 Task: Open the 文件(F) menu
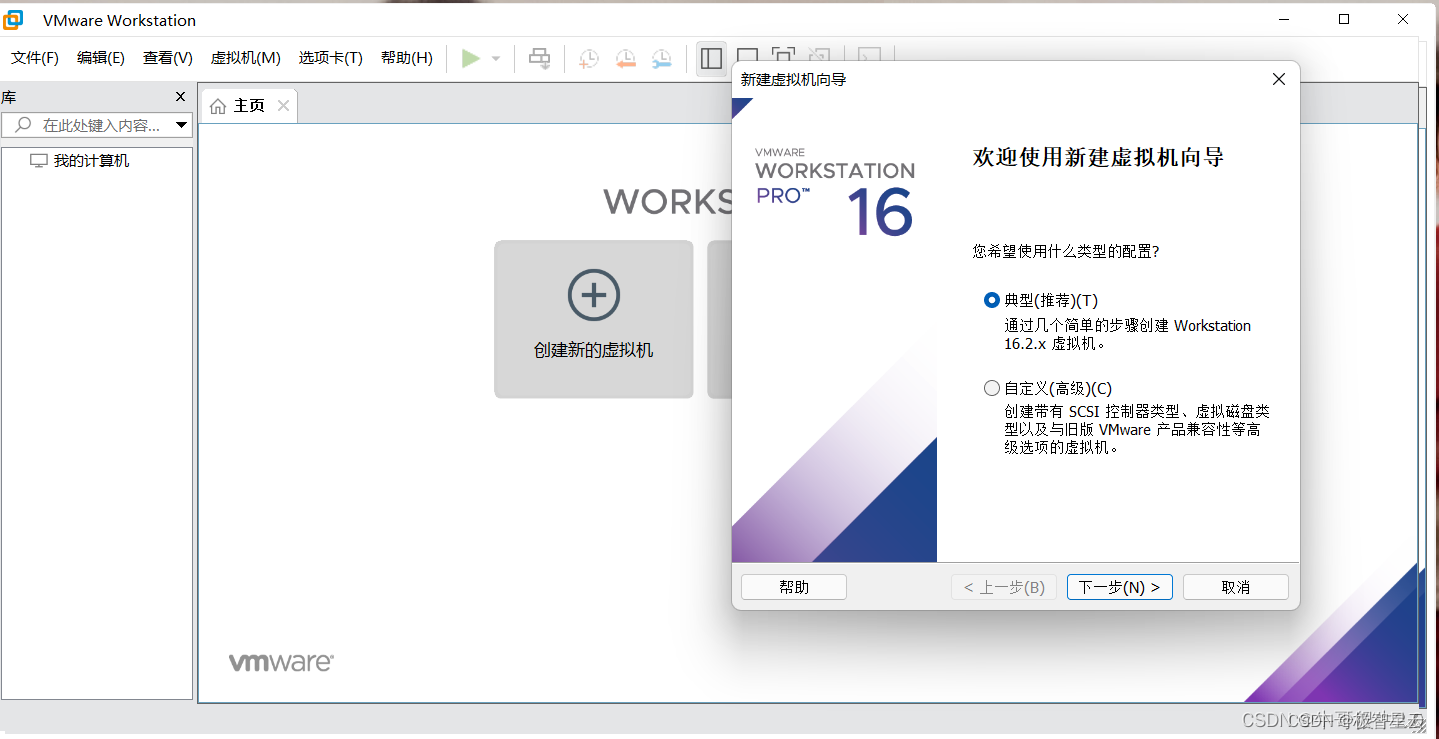pos(35,58)
